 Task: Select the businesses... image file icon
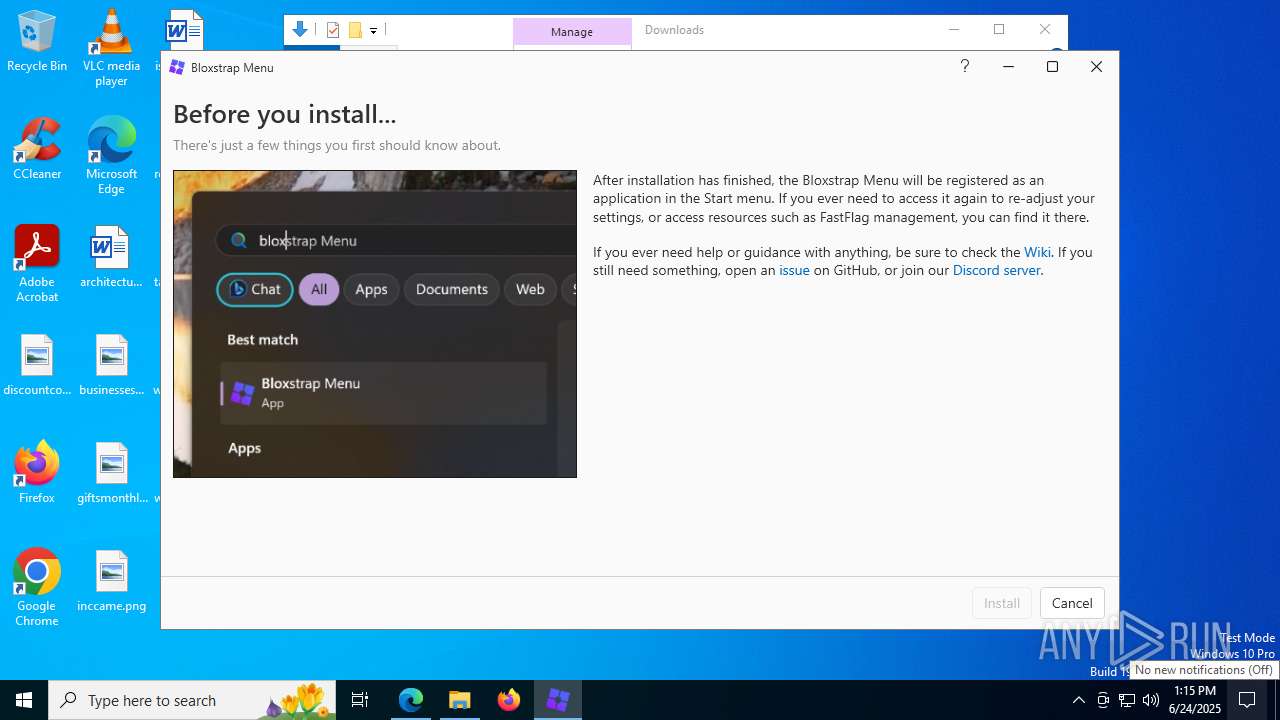[111, 365]
